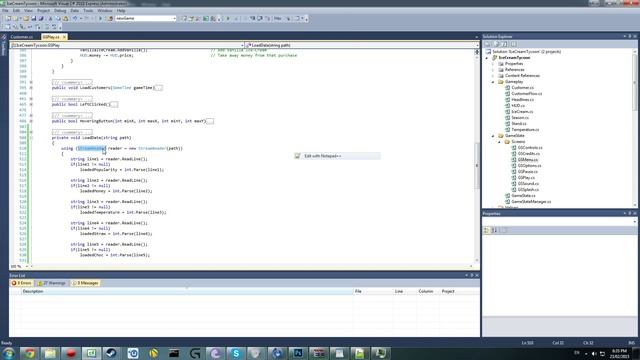Open the File menu
The height and width of the screenshot is (360, 640).
tap(5, 11)
